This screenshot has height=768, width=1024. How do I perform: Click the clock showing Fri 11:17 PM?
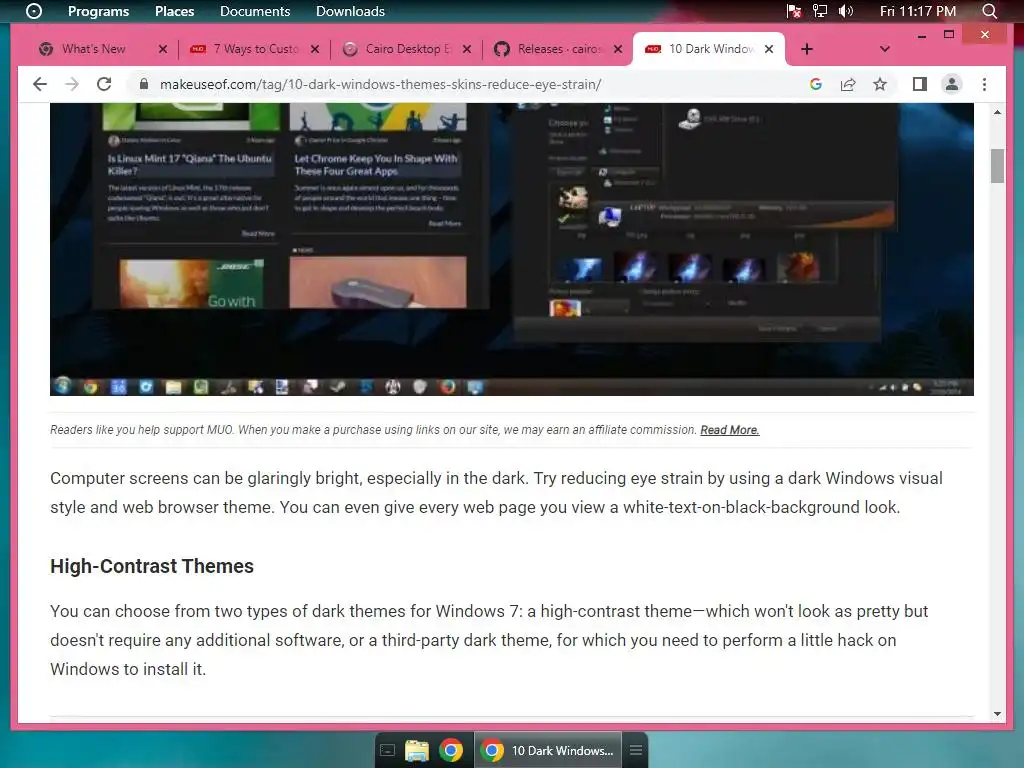918,11
